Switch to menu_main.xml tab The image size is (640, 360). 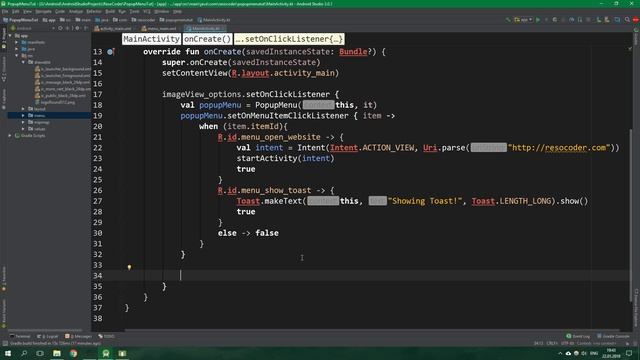(161, 29)
